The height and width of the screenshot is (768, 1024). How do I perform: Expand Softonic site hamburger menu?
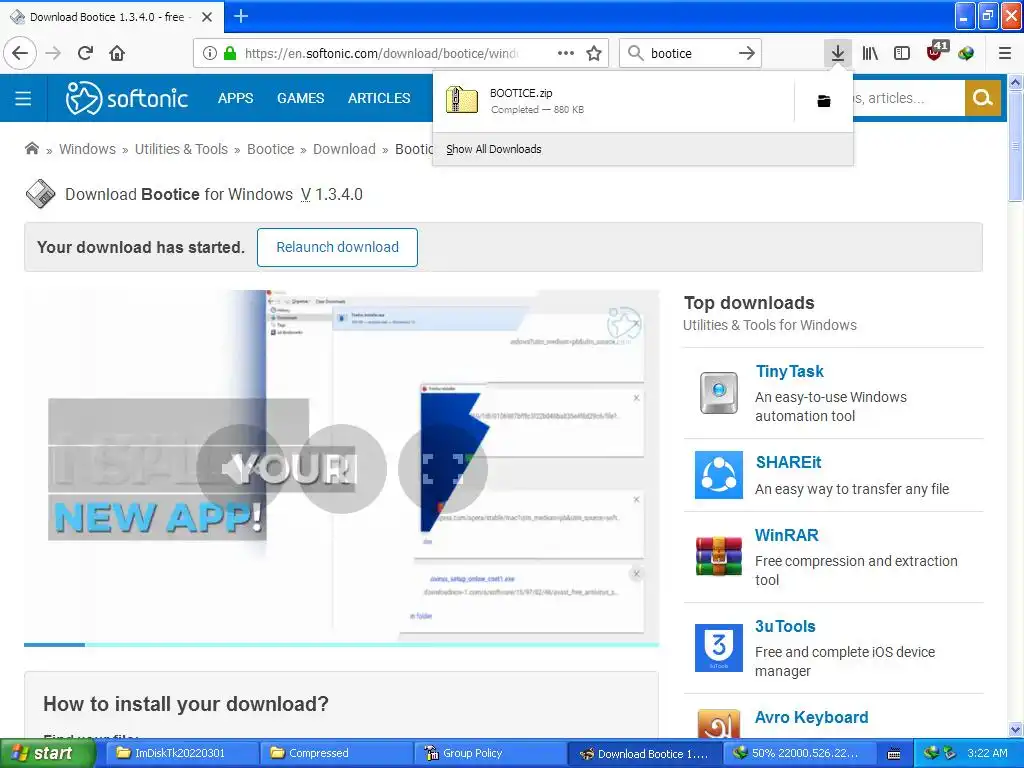coord(23,99)
